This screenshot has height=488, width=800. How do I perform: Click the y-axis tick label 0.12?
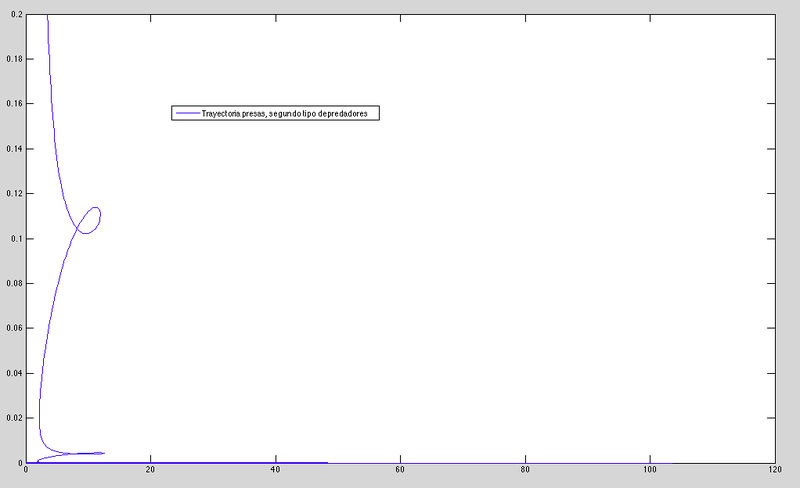click(14, 194)
